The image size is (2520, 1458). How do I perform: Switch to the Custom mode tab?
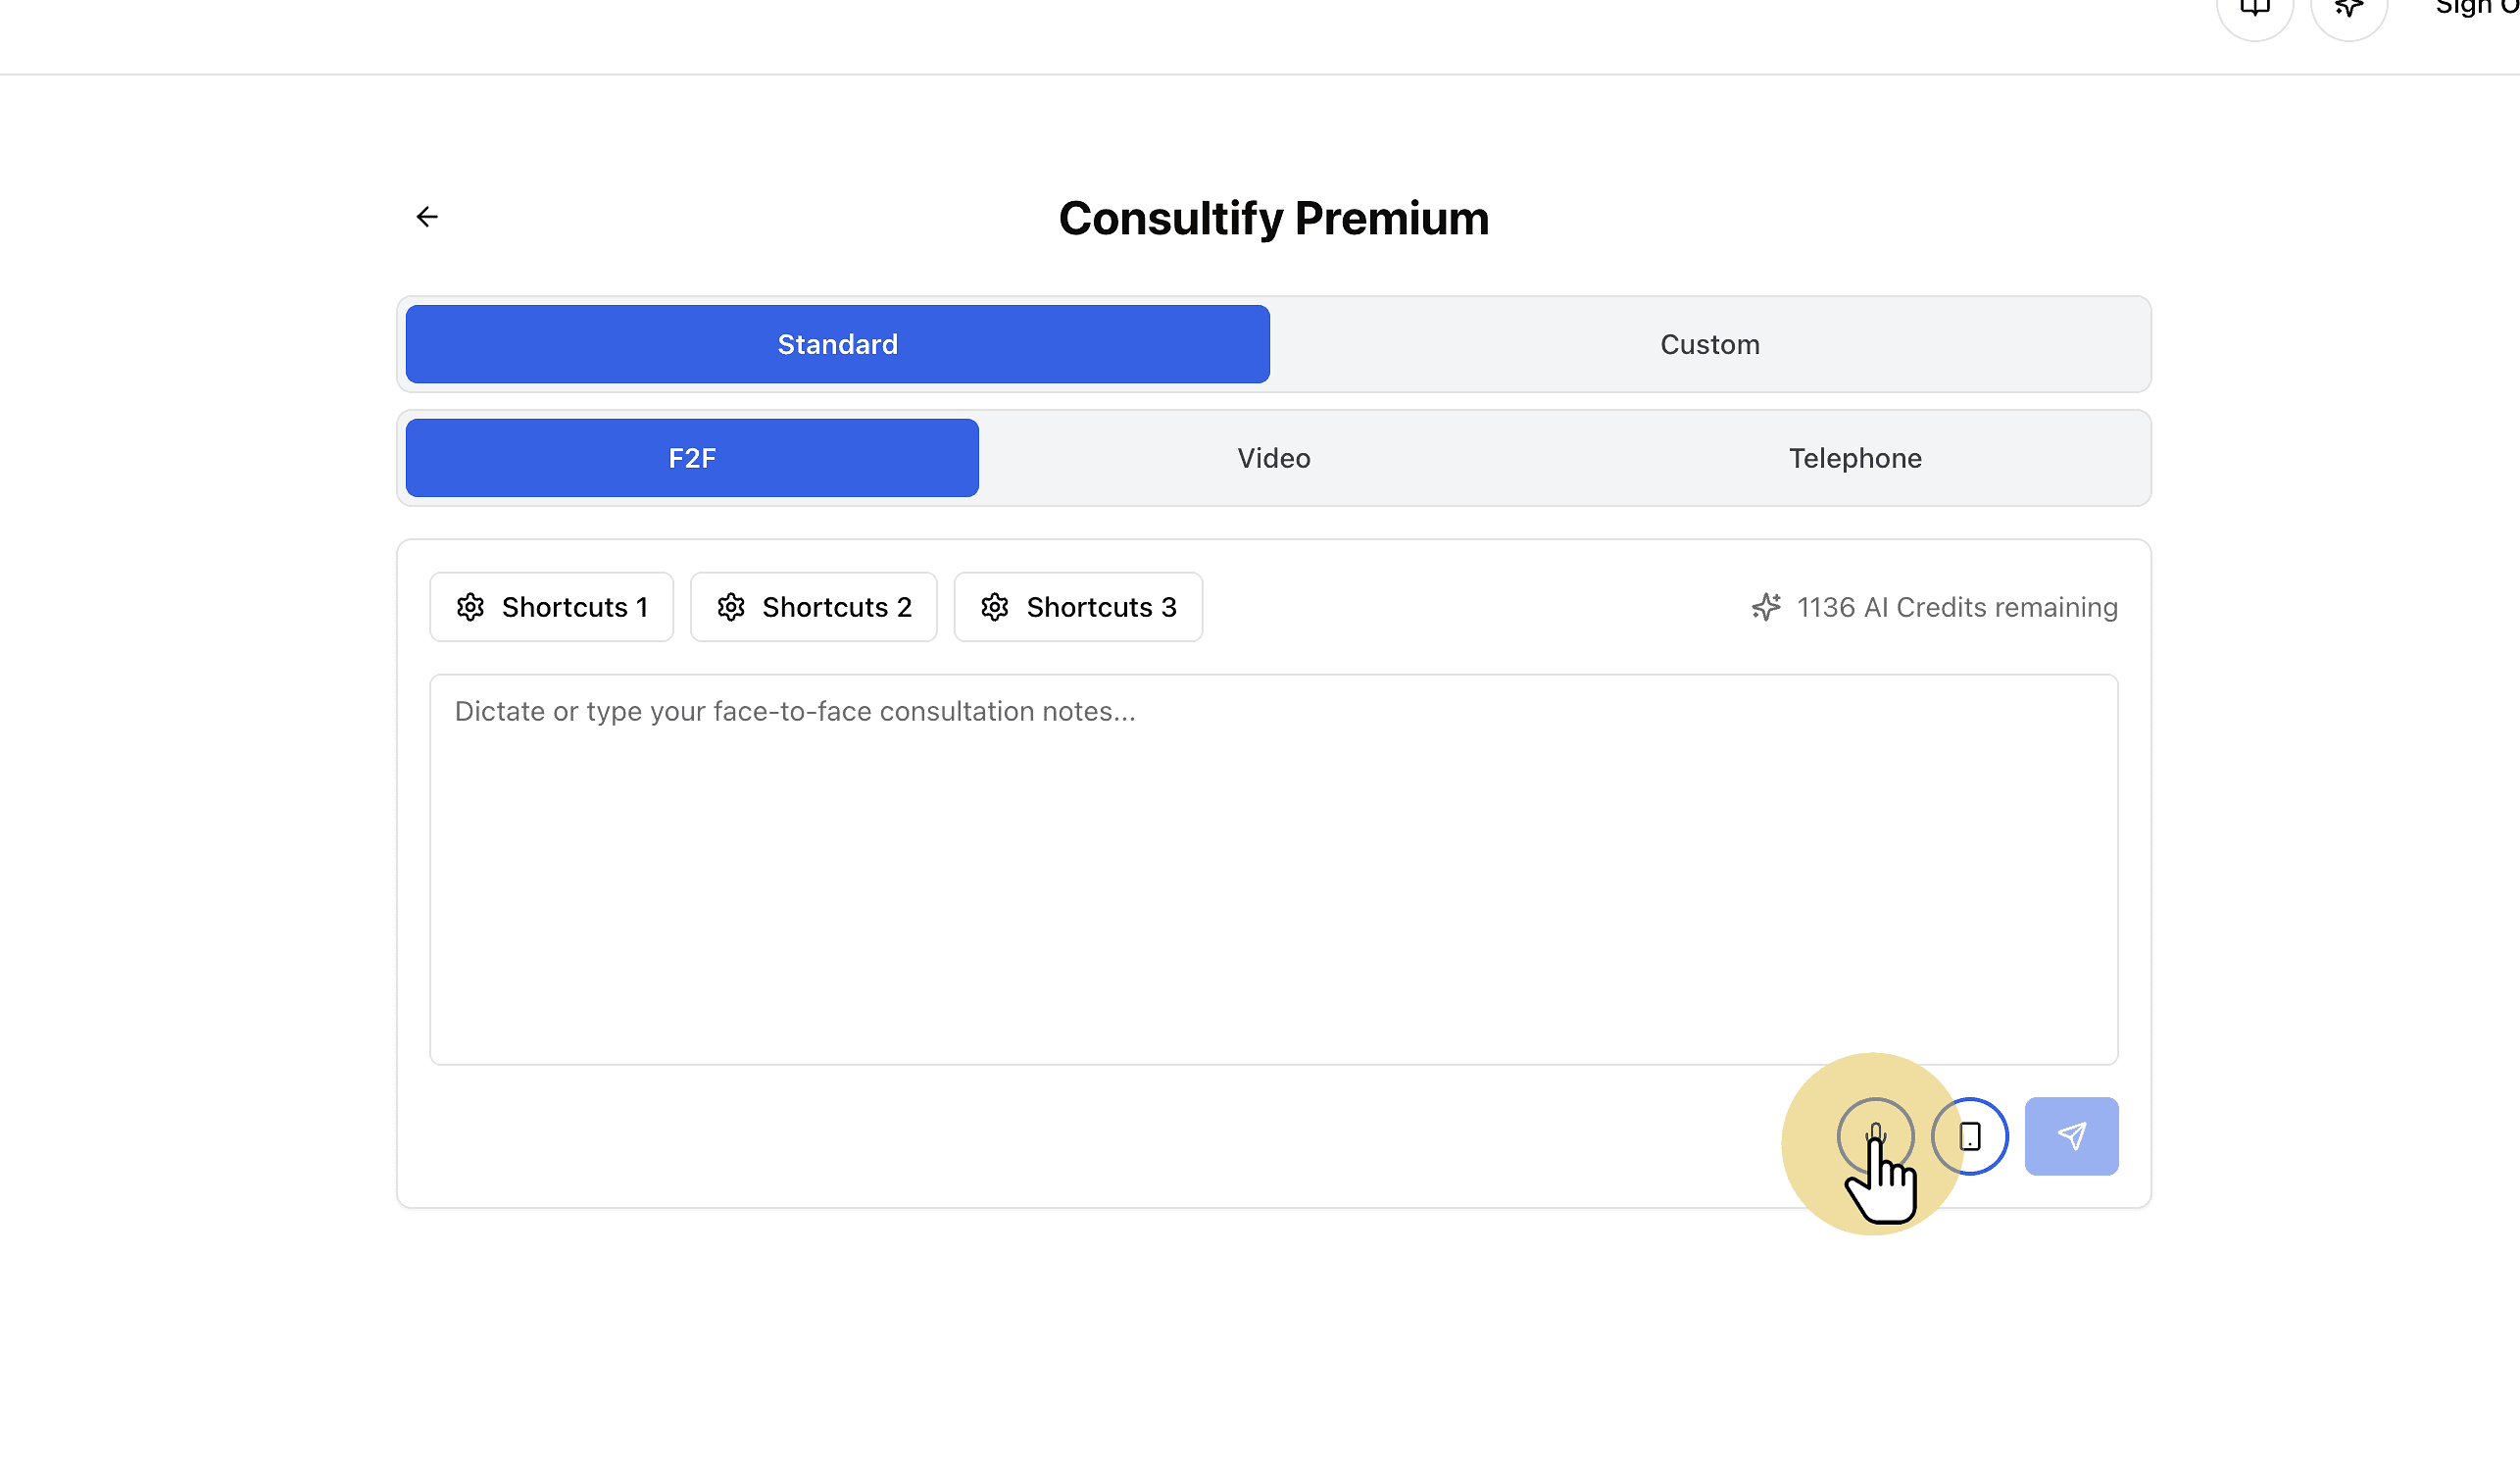[1710, 344]
